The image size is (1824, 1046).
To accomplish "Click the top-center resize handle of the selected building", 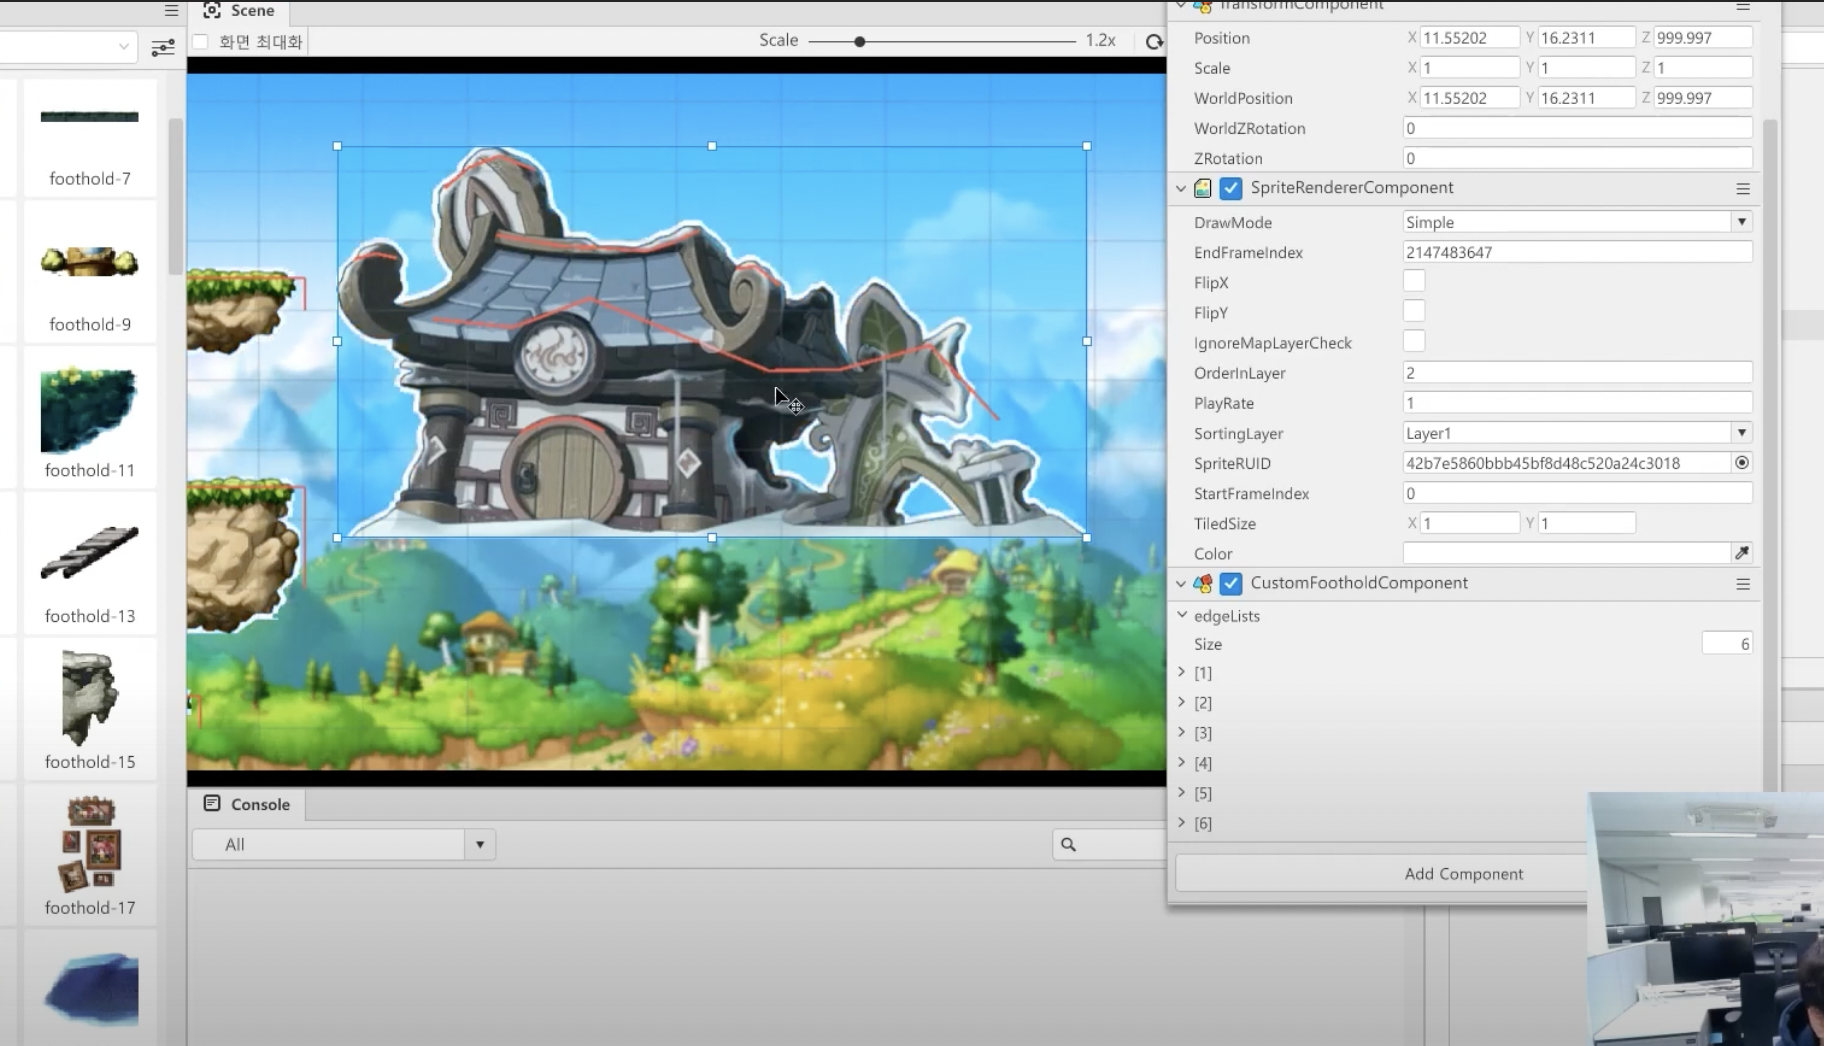I will pos(712,146).
